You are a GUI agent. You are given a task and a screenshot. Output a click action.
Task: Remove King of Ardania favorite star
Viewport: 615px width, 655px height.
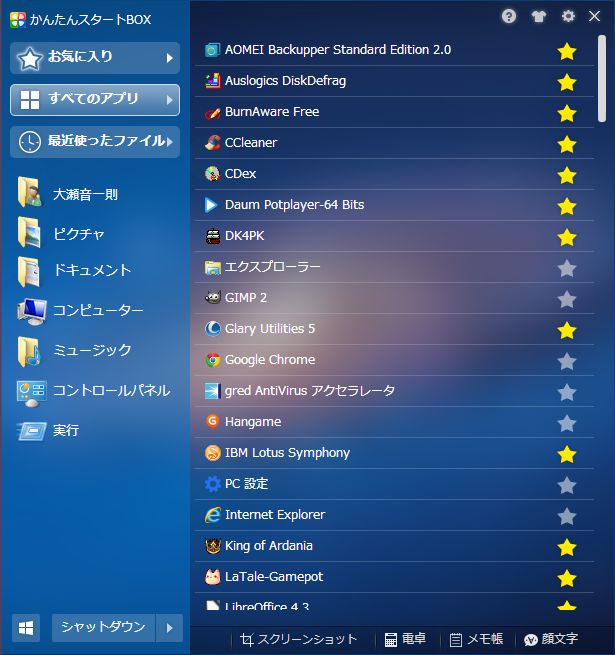(567, 547)
